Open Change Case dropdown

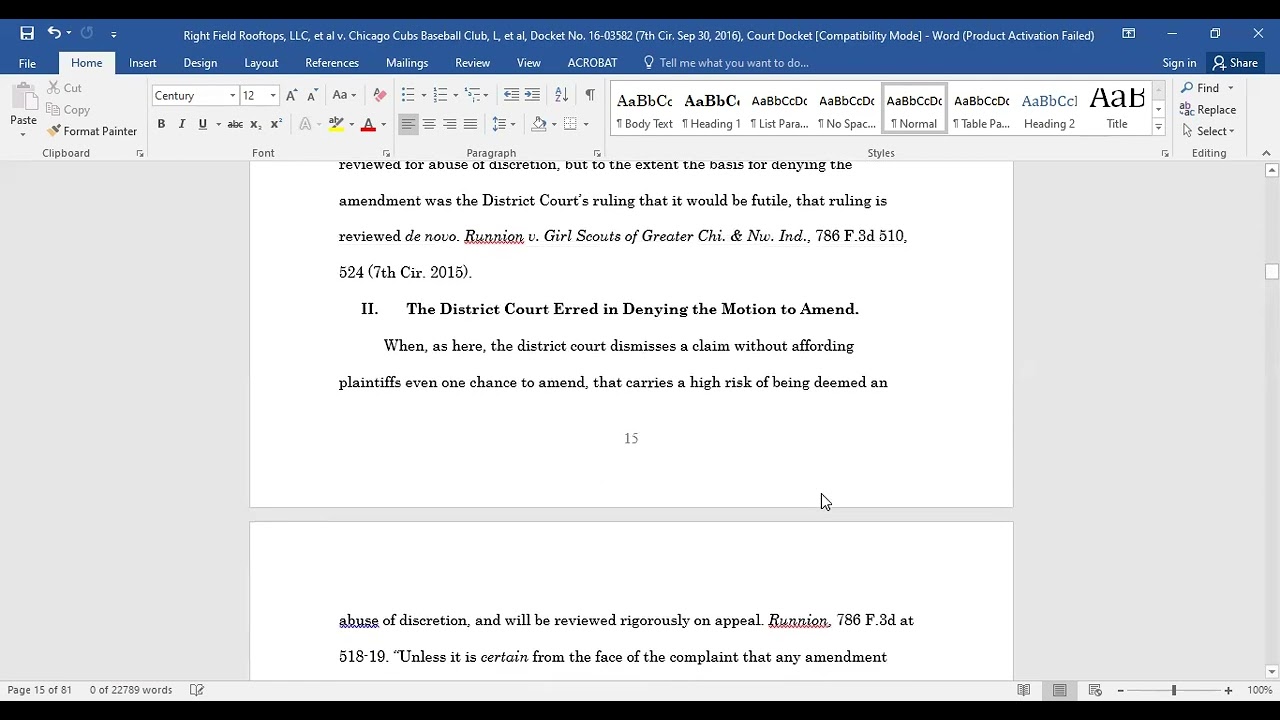343,95
